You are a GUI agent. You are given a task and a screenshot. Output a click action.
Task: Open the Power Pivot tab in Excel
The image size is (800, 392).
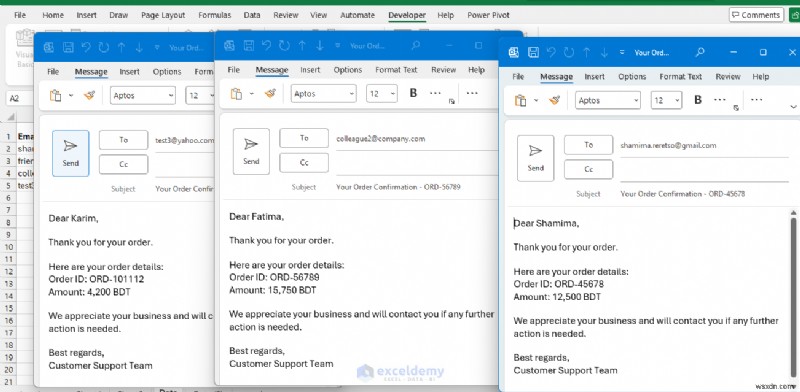pyautogui.click(x=488, y=15)
